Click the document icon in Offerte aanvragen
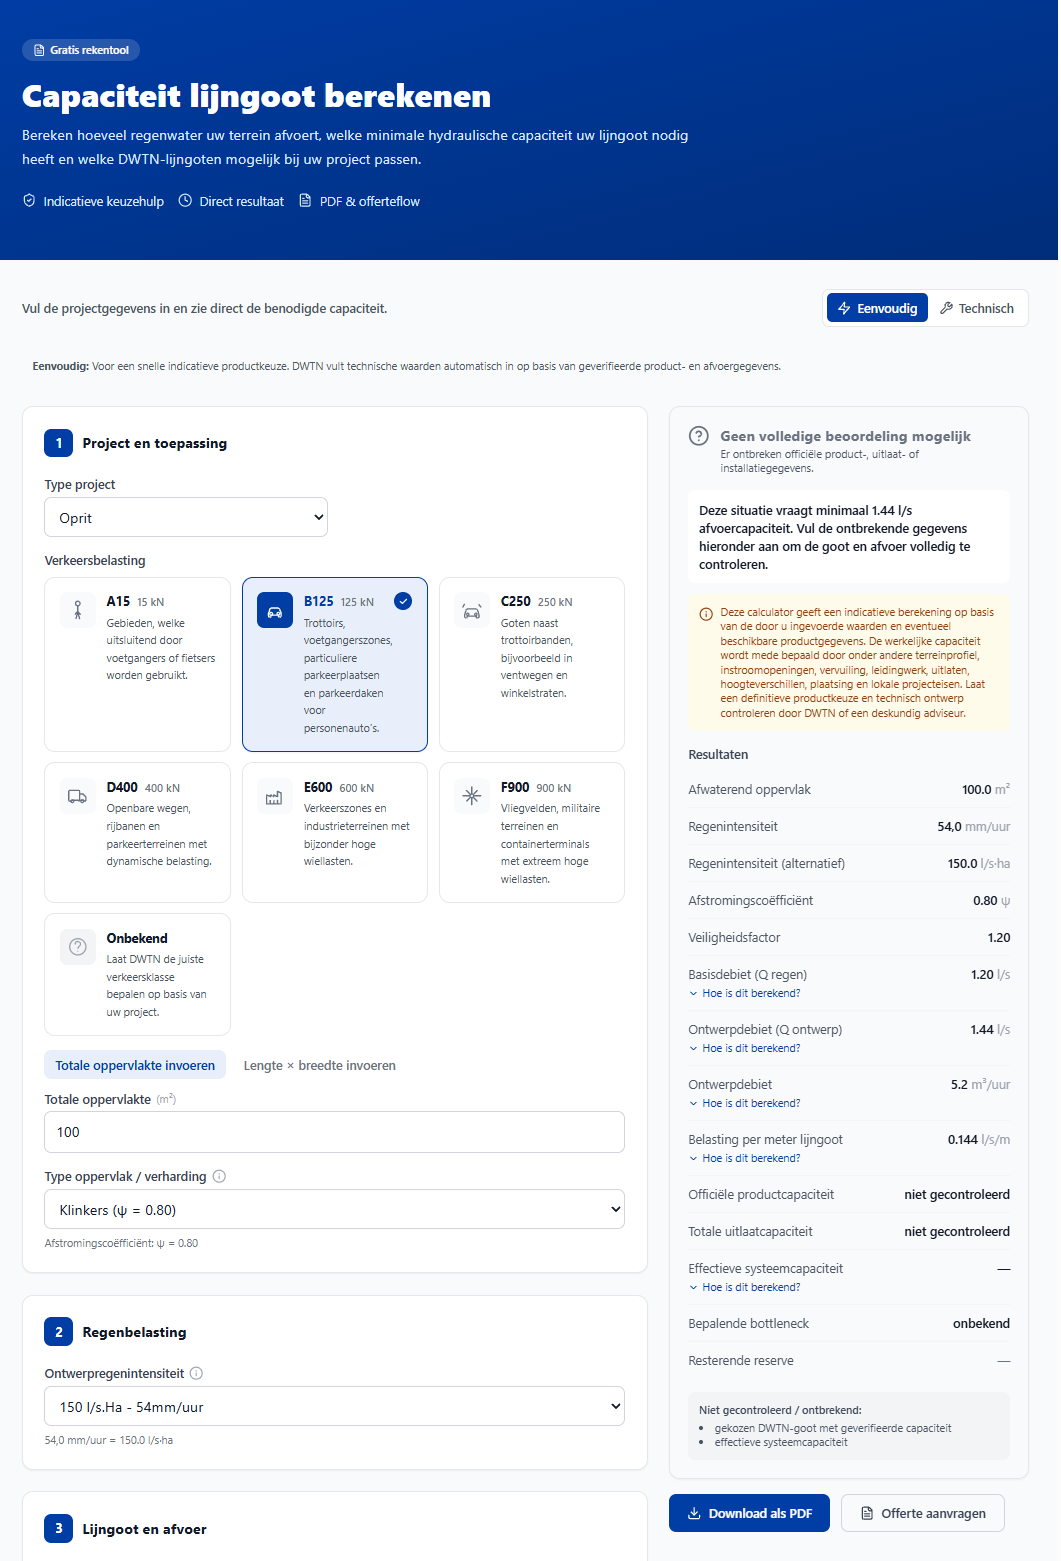The width and height of the screenshot is (1061, 1561). [867, 1513]
